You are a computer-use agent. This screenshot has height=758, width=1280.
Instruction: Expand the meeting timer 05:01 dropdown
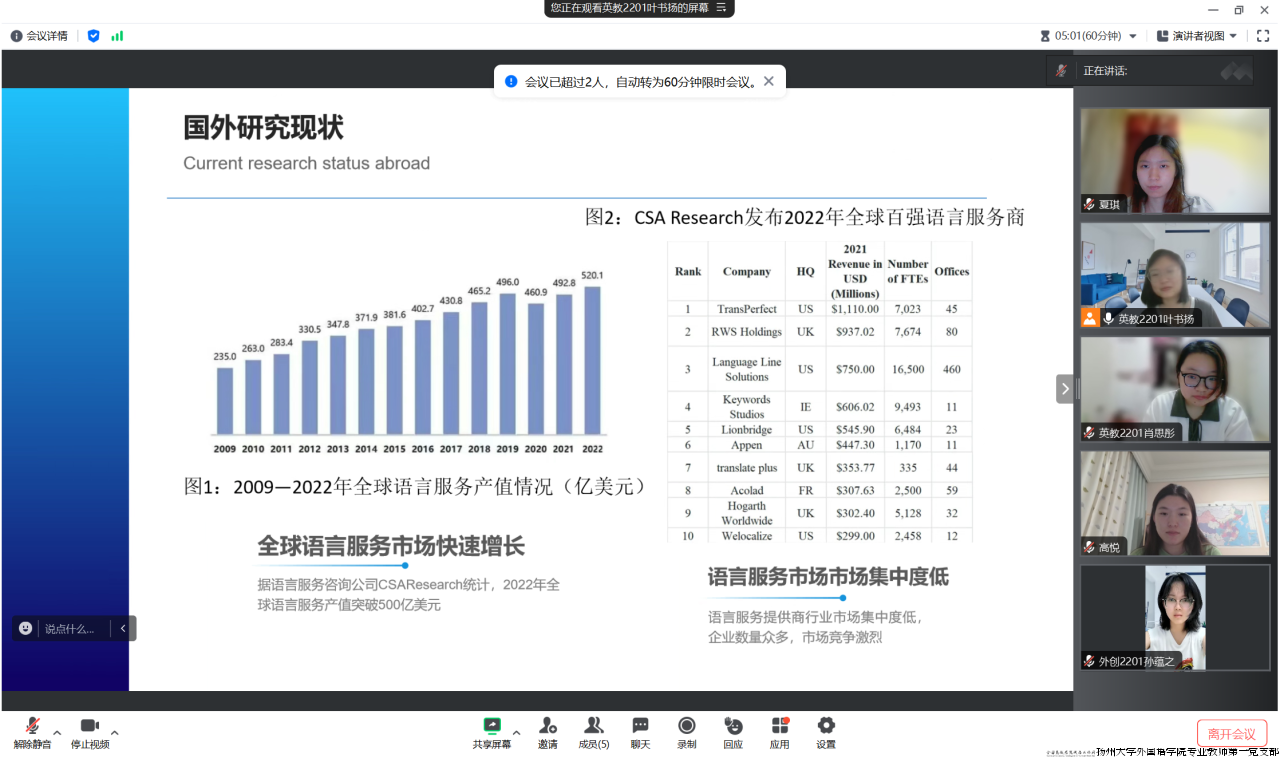pos(1133,36)
